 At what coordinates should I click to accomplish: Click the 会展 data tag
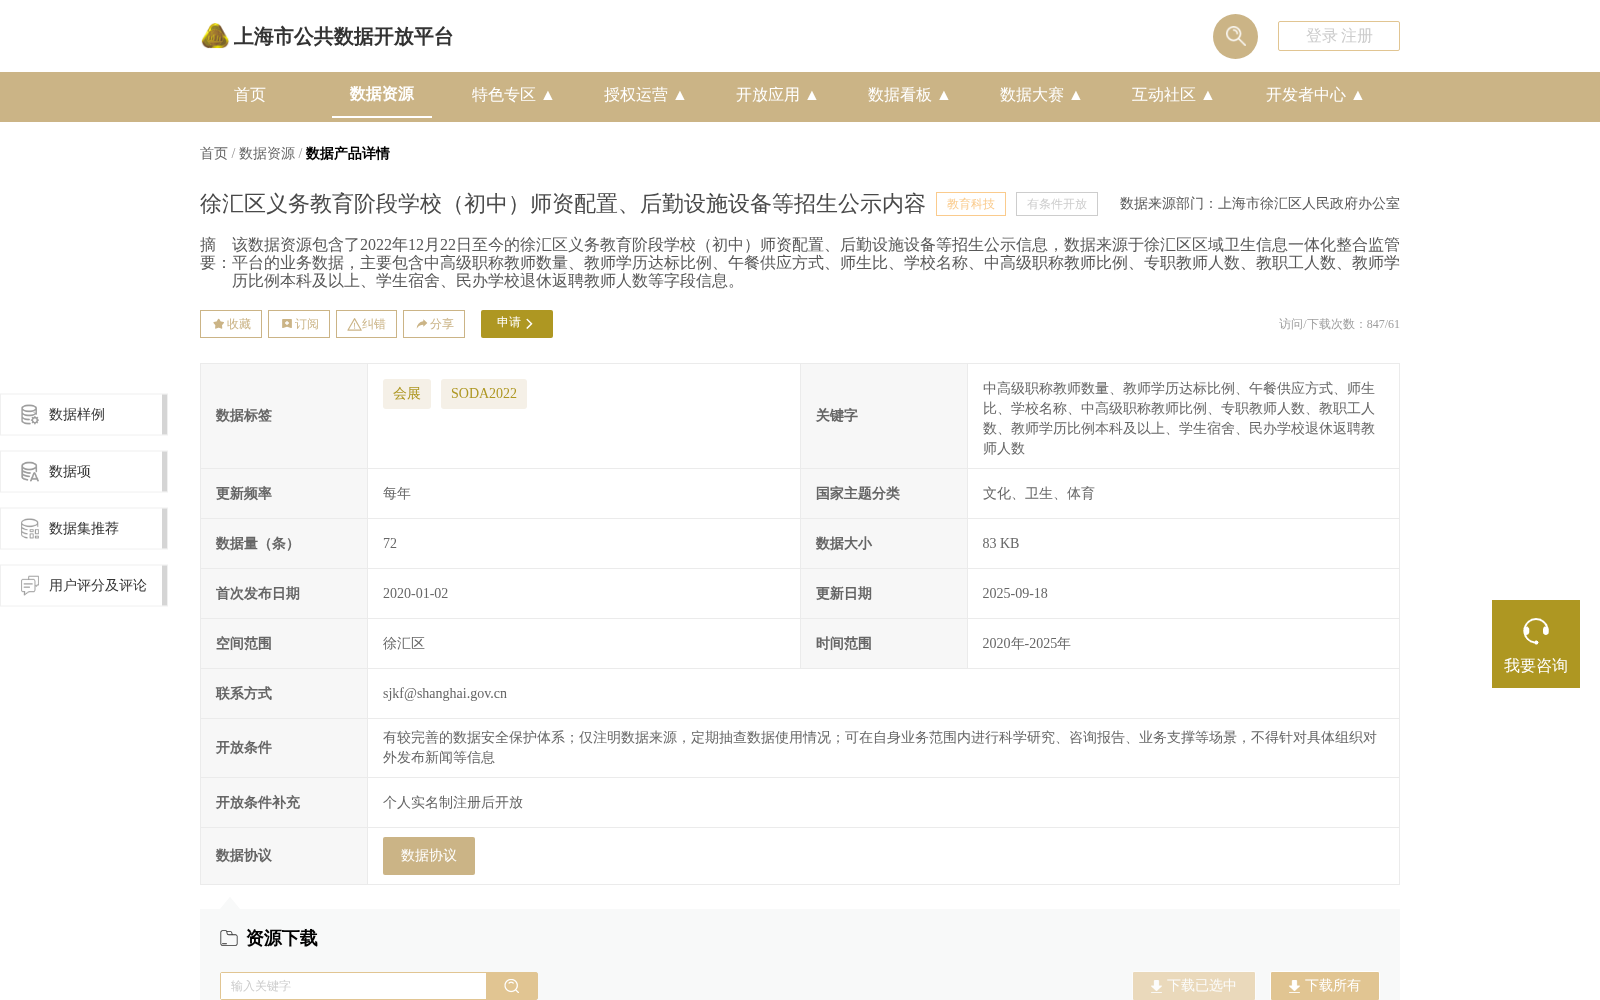407,394
